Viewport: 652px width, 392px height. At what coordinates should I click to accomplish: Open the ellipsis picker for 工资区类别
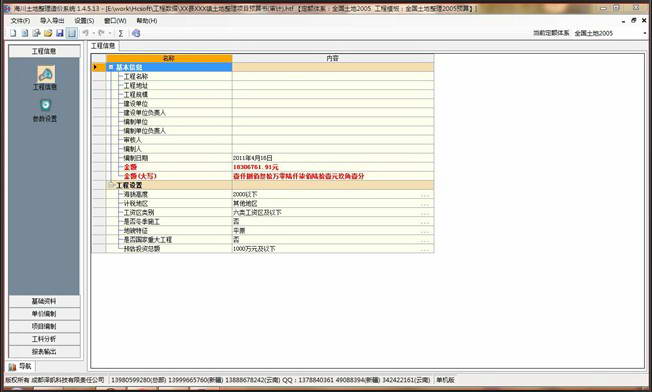point(425,213)
